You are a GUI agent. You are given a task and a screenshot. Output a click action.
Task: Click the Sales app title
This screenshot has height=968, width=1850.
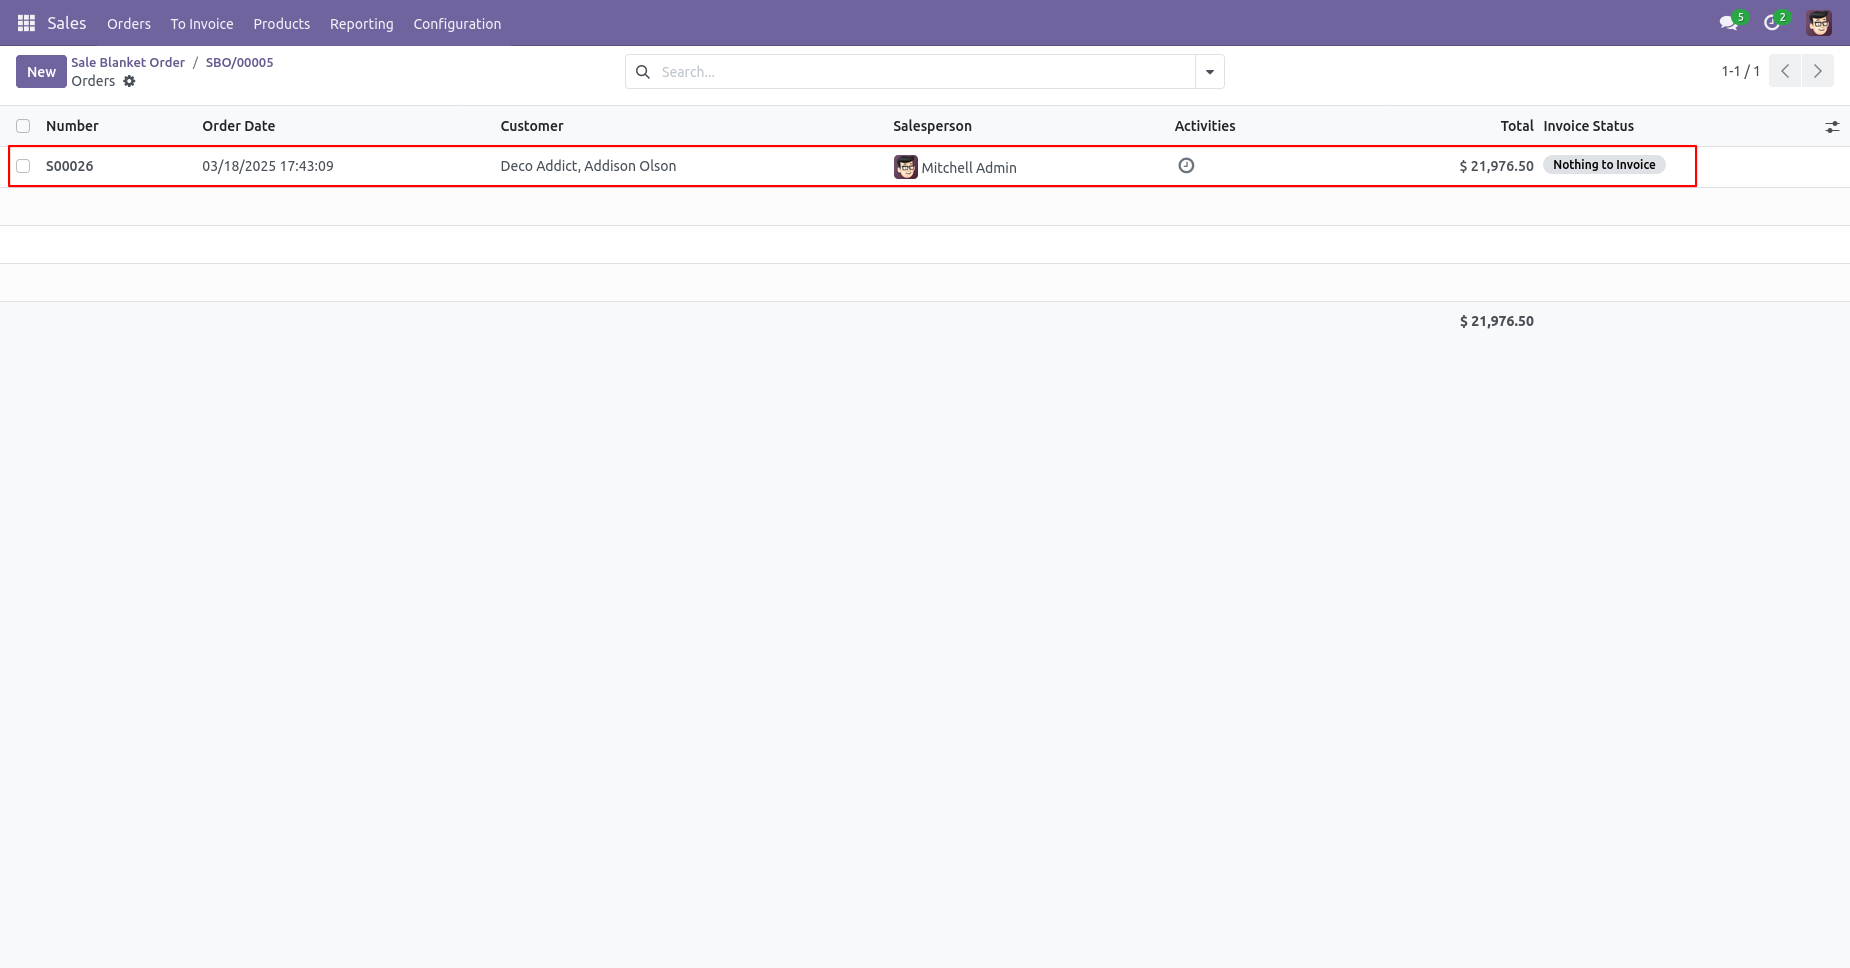pos(67,23)
